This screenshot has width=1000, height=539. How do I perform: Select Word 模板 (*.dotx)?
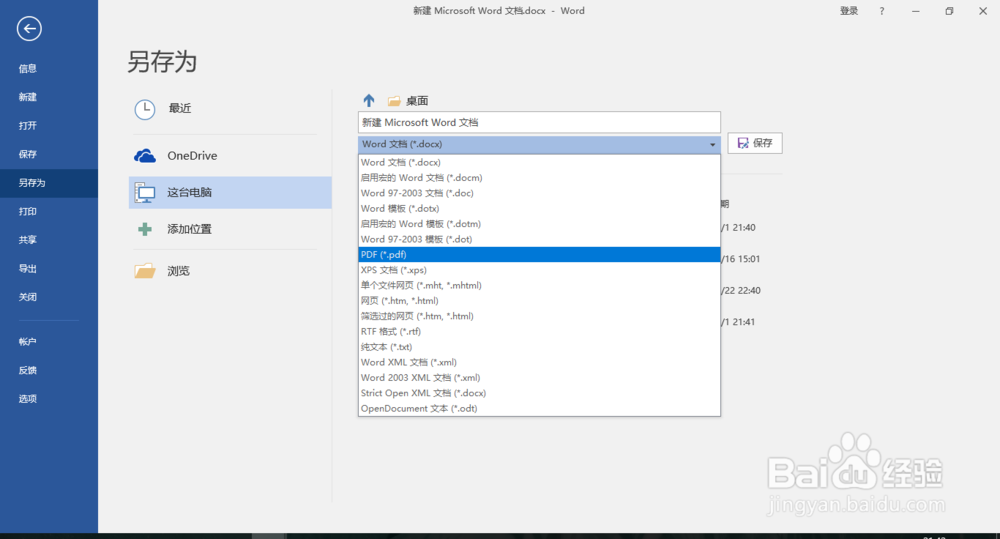[540, 209]
